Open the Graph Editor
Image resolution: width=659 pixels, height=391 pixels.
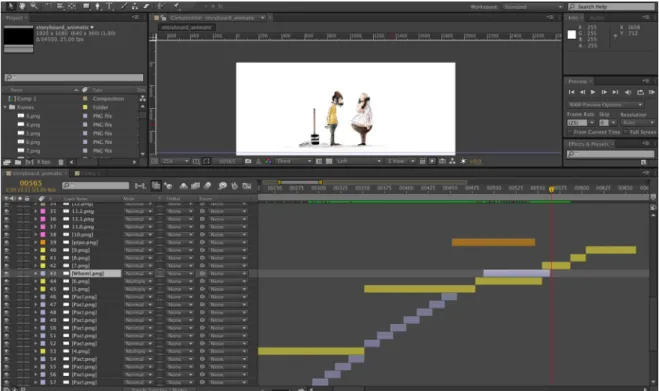[247, 185]
